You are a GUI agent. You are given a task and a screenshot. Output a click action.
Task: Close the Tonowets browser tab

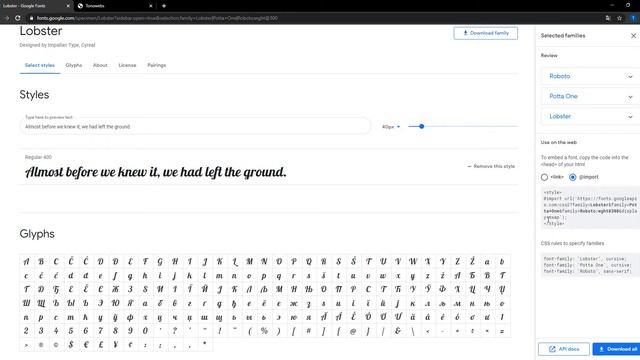point(151,6)
